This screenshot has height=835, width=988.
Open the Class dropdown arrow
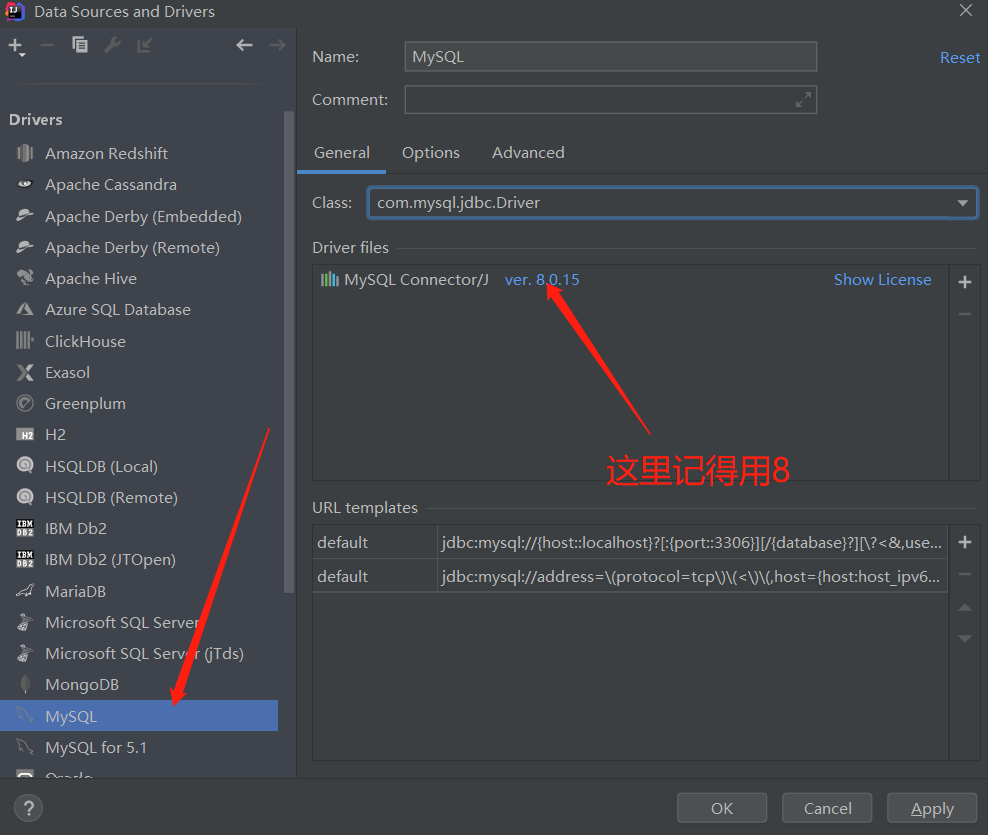962,203
